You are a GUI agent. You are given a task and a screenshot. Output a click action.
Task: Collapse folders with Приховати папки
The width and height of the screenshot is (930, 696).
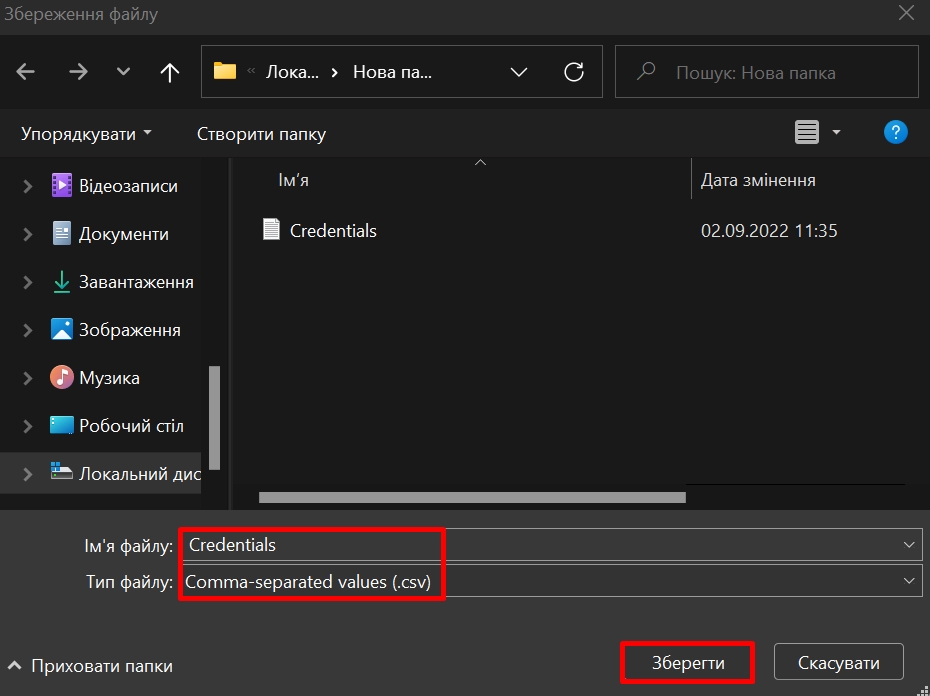point(90,666)
